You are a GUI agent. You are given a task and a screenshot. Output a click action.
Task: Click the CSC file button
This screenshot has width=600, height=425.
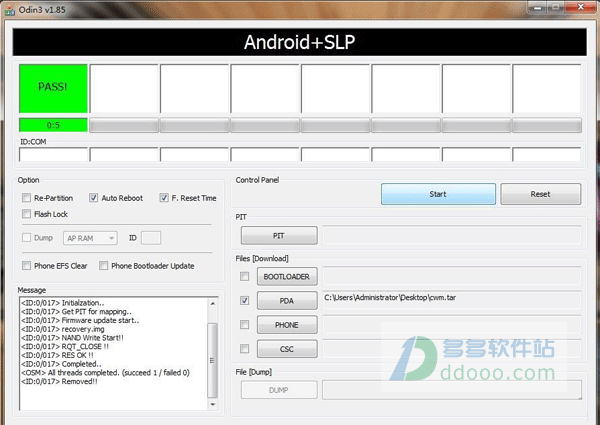(x=287, y=349)
